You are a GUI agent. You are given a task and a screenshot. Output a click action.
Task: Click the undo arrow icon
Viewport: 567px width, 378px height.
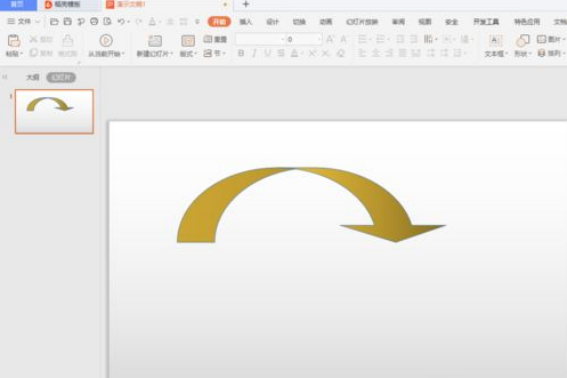pos(121,22)
